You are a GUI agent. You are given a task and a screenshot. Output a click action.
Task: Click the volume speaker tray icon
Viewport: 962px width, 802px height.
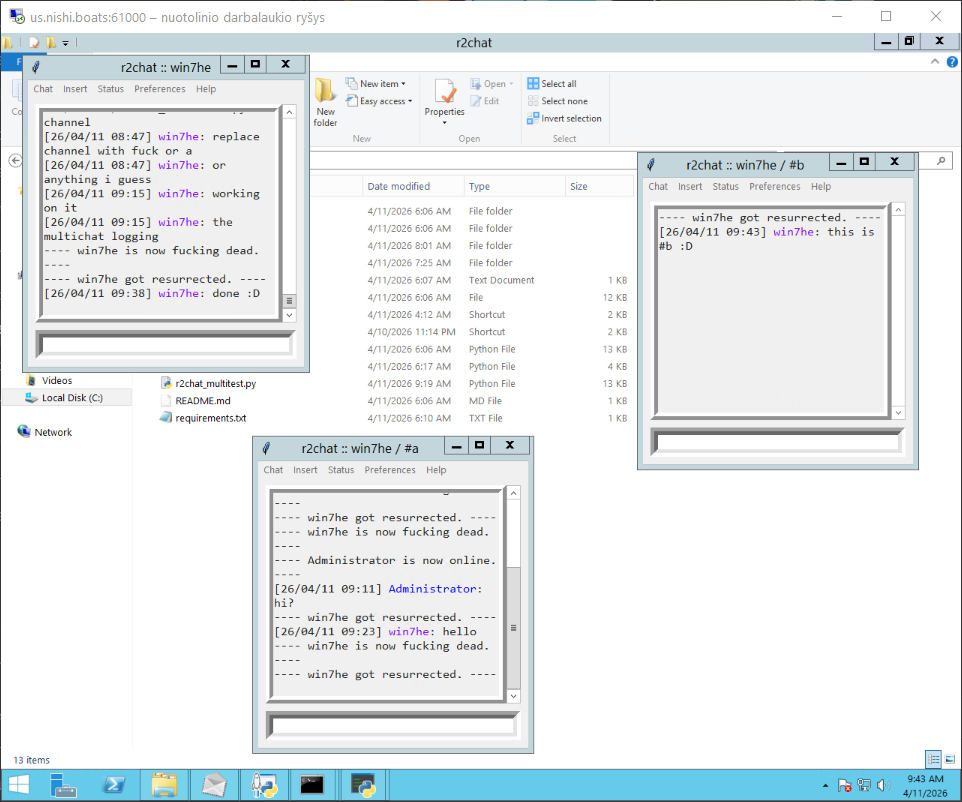(883, 785)
